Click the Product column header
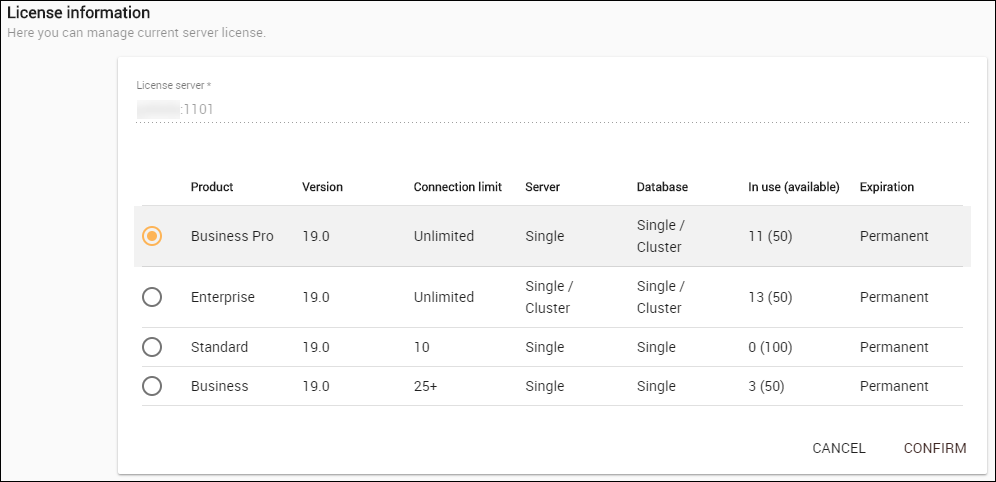This screenshot has width=996, height=482. [x=212, y=187]
